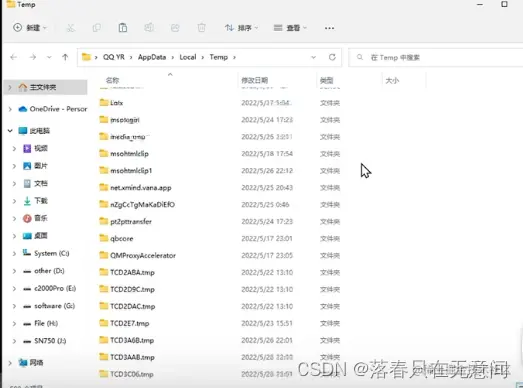Sort by Size (大小) column header

(x=392, y=80)
